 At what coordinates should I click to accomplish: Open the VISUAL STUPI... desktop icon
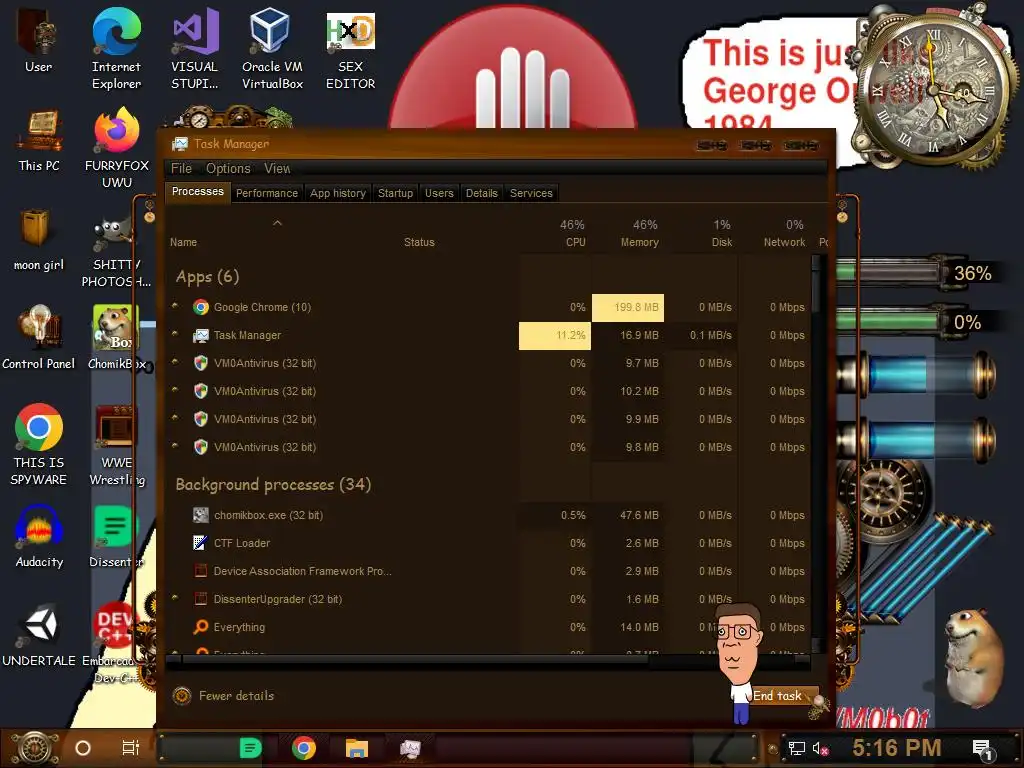pos(195,48)
